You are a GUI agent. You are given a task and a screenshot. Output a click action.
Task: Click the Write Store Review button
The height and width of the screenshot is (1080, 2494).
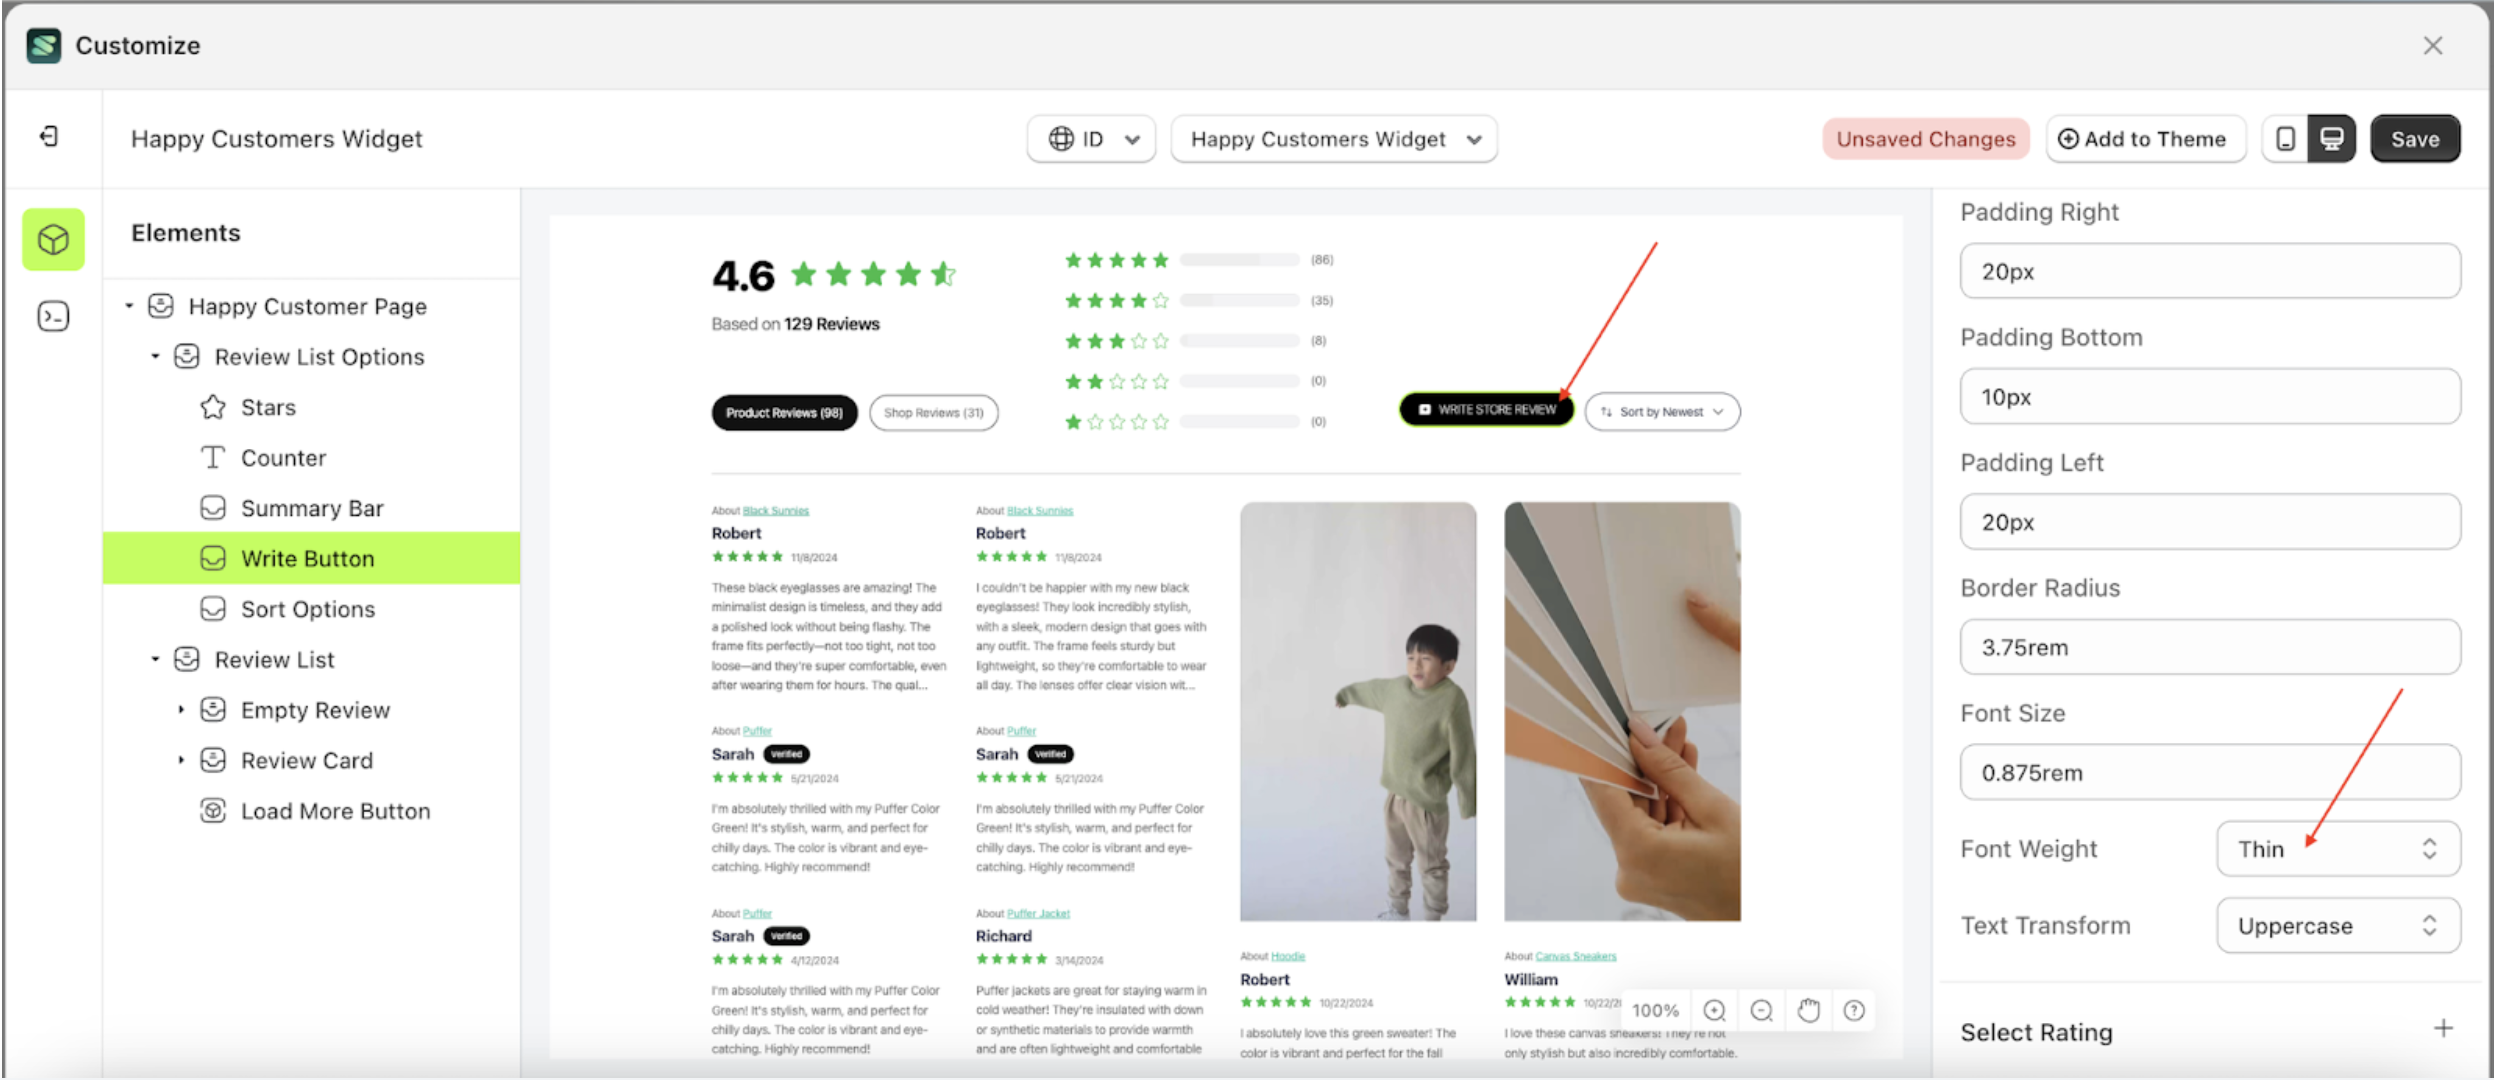1485,409
